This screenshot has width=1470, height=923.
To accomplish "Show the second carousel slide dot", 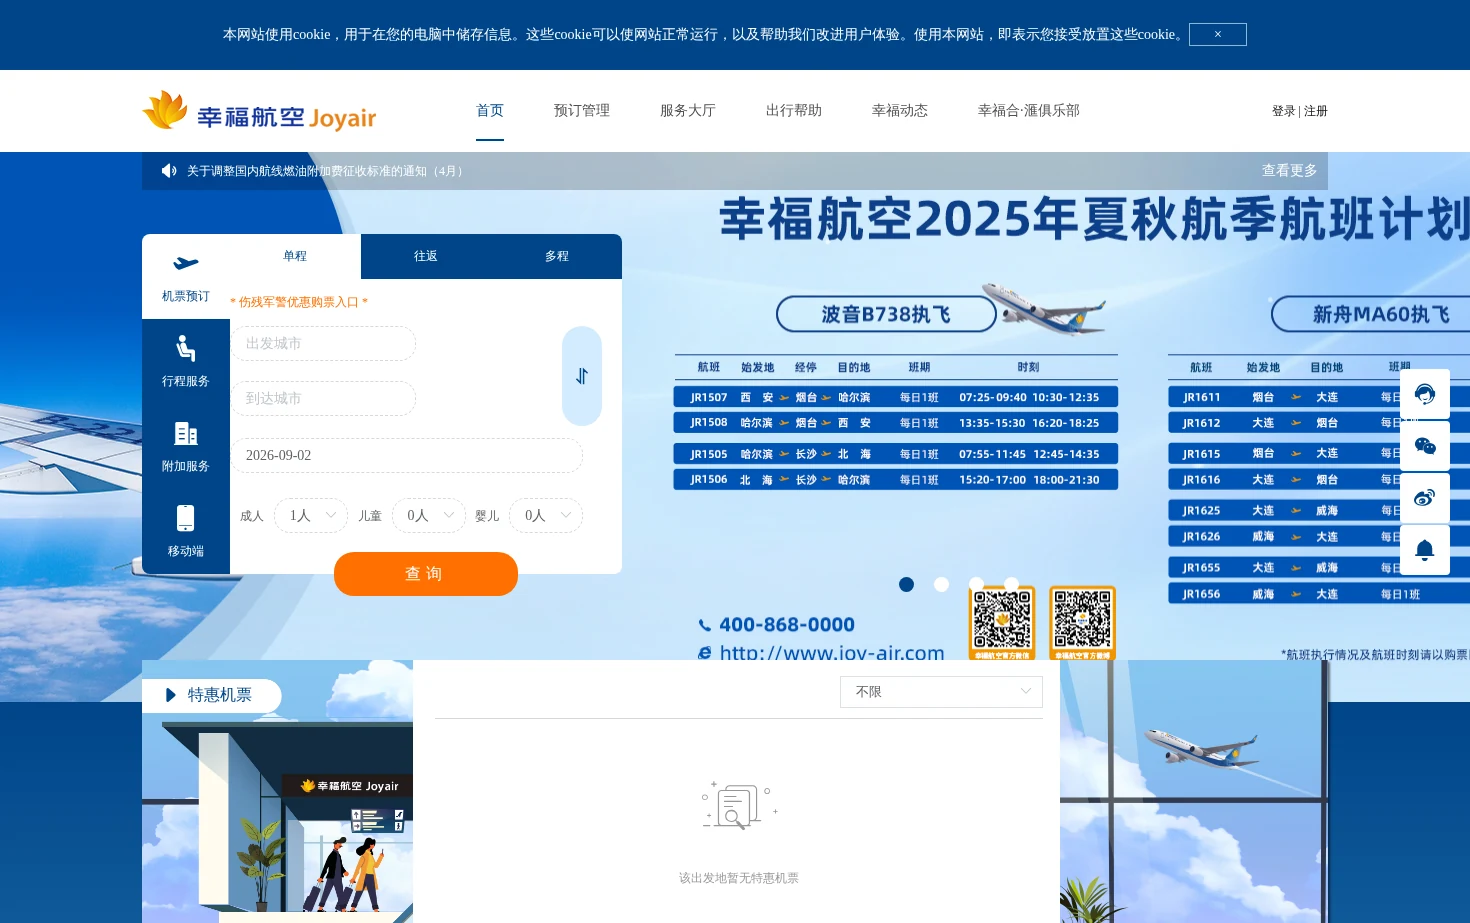I will point(941,584).
